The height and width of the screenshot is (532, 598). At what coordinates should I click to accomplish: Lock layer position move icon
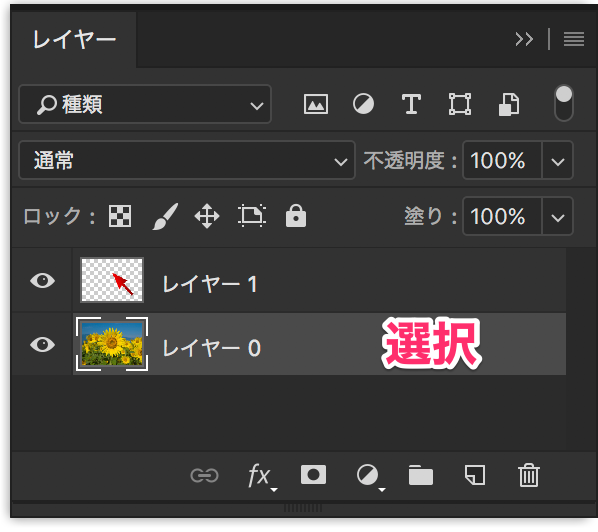click(x=207, y=216)
